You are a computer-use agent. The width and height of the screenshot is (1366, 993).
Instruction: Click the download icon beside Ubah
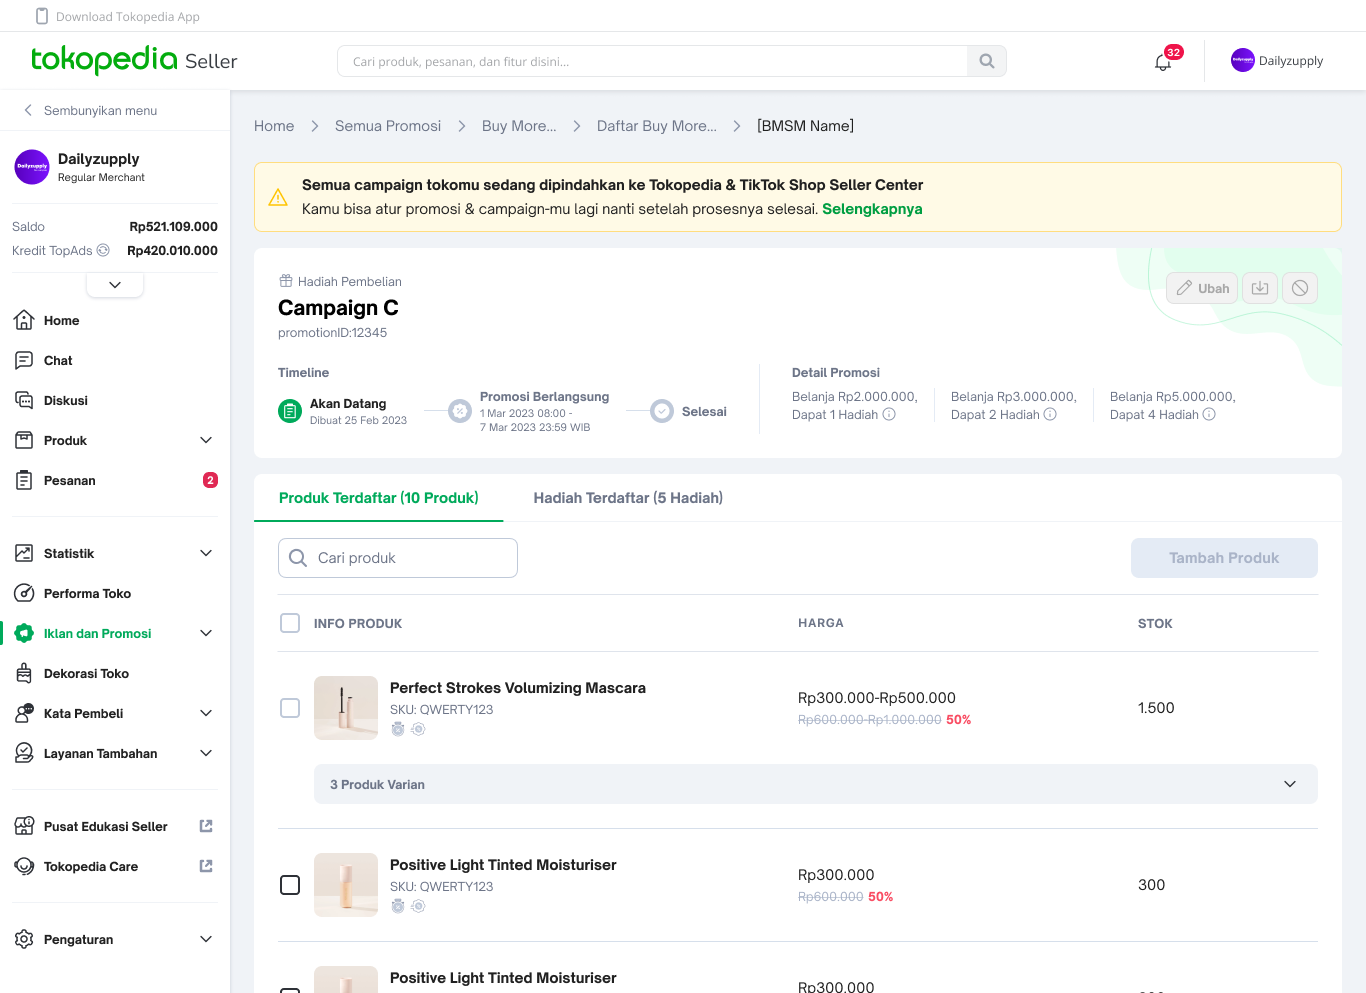1260,288
